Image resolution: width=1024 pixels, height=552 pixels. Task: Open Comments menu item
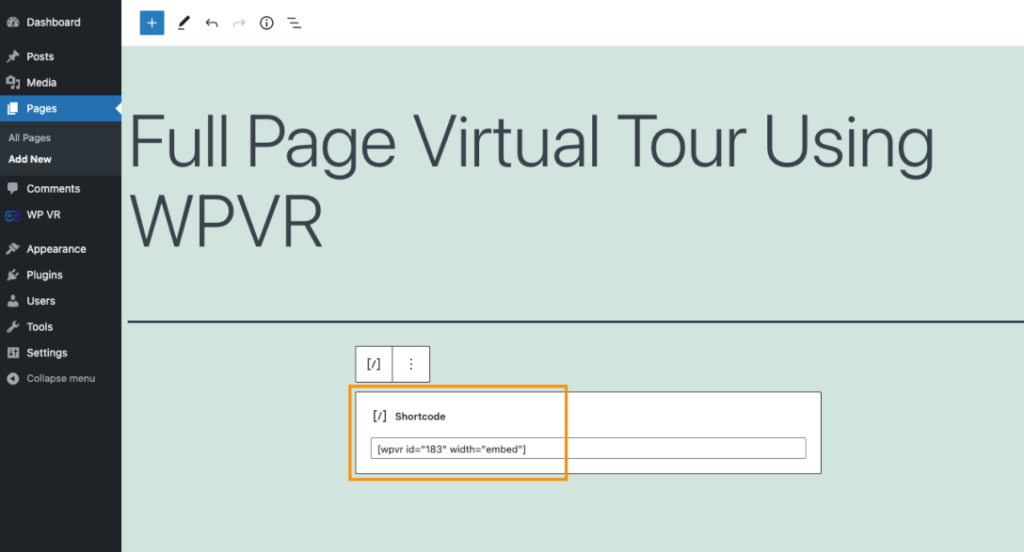(x=53, y=188)
